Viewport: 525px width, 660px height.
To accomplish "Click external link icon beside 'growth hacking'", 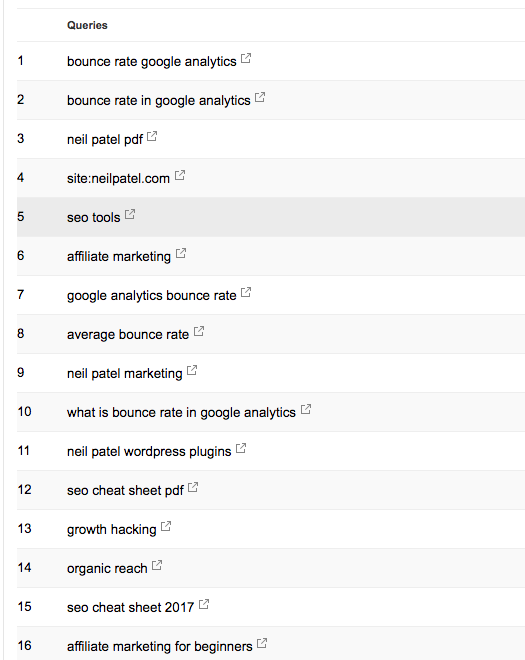I will point(166,527).
